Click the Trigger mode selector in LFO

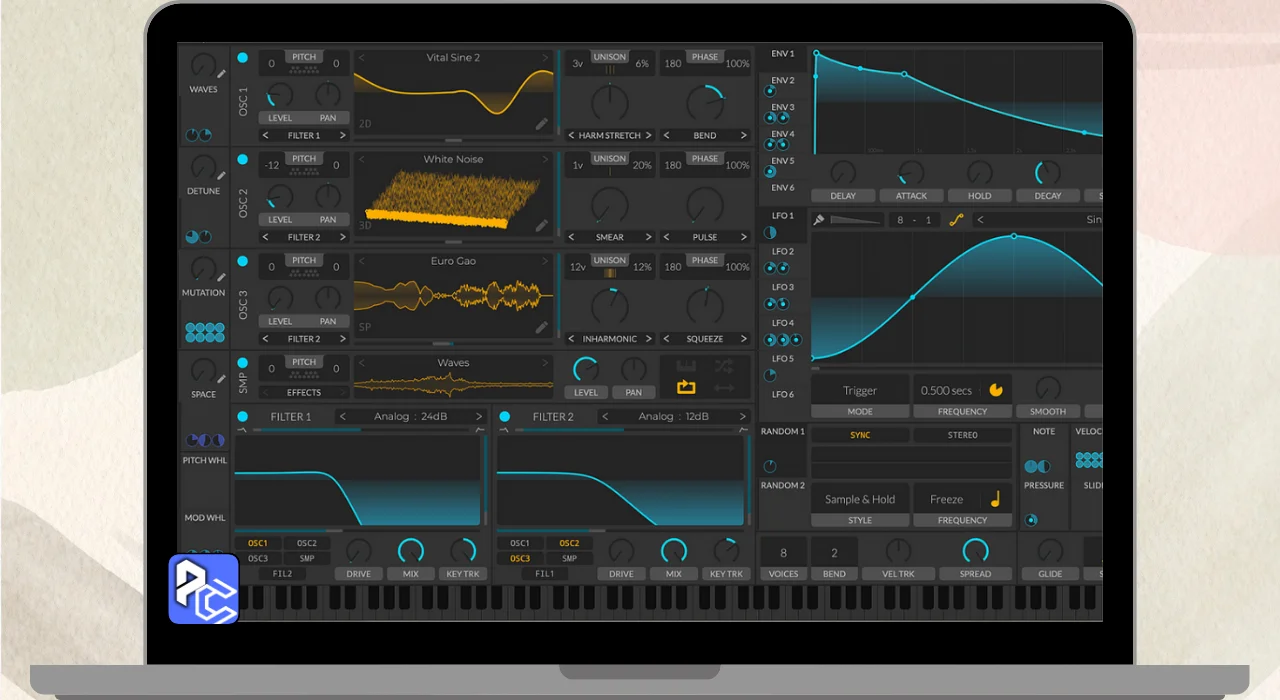pyautogui.click(x=860, y=390)
